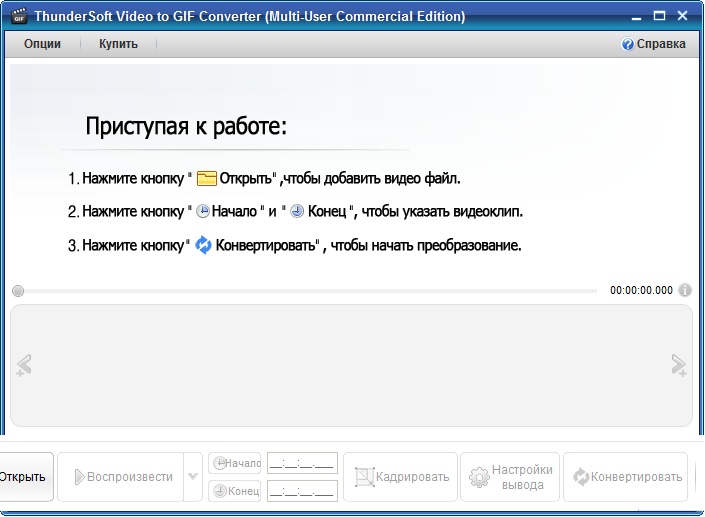Open Справка help
The image size is (705, 517).
(653, 44)
